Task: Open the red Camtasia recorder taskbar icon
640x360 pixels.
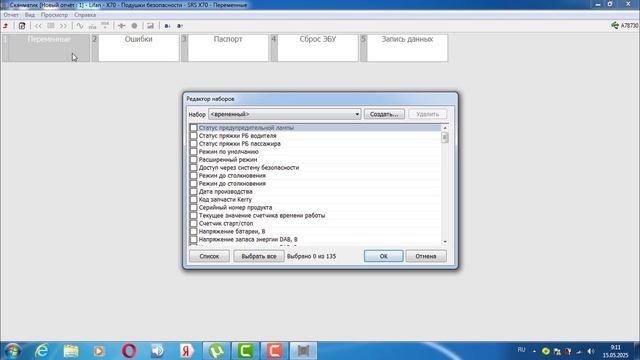Action: (x=274, y=351)
